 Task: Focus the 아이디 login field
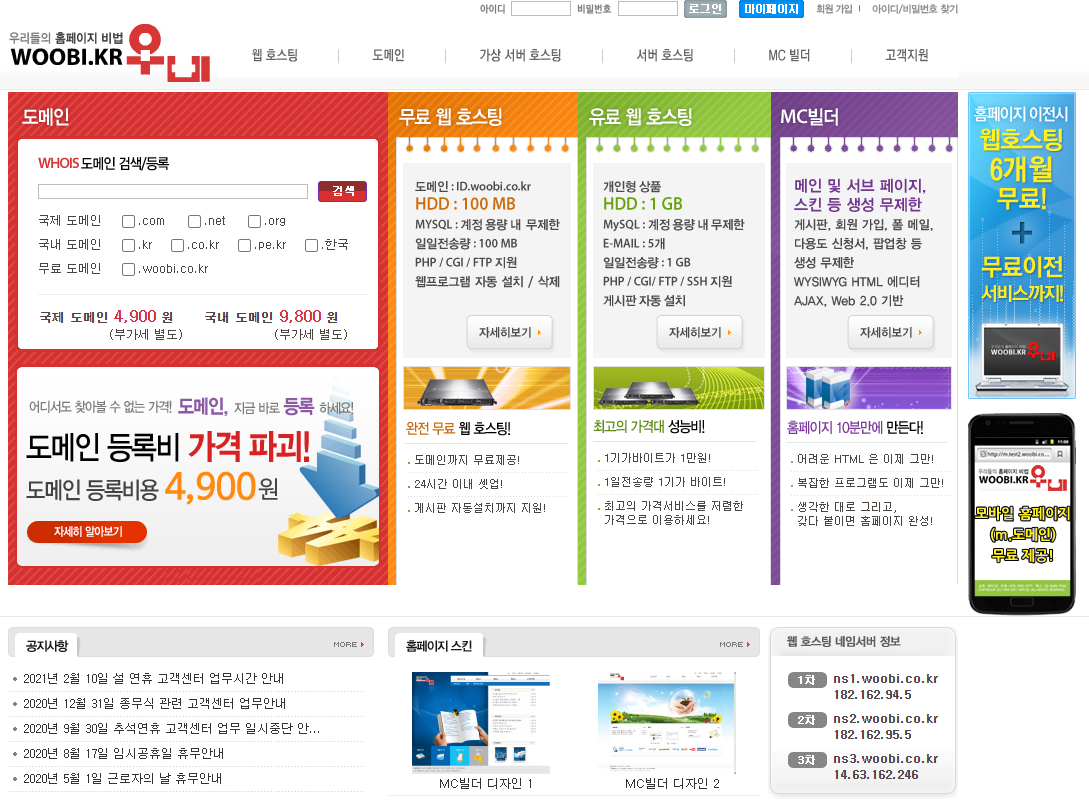[540, 8]
